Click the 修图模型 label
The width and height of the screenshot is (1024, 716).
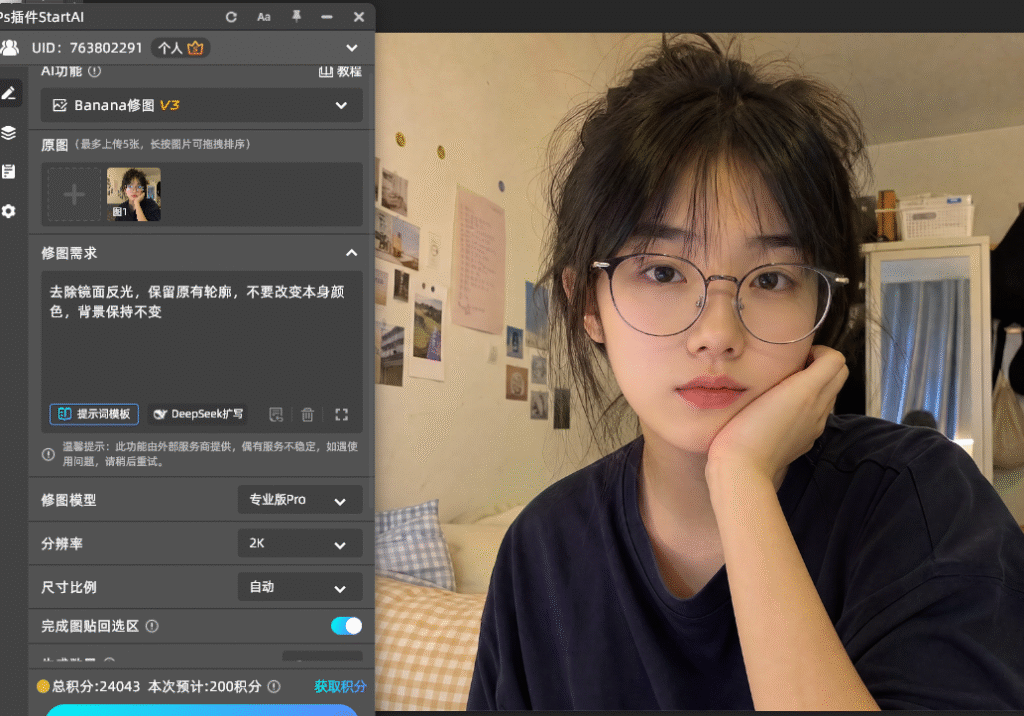tap(69, 500)
